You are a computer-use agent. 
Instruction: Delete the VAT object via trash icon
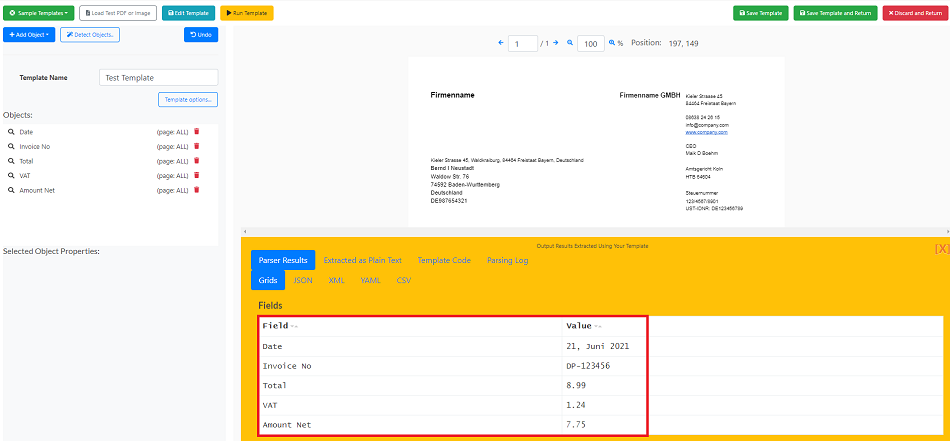point(196,175)
